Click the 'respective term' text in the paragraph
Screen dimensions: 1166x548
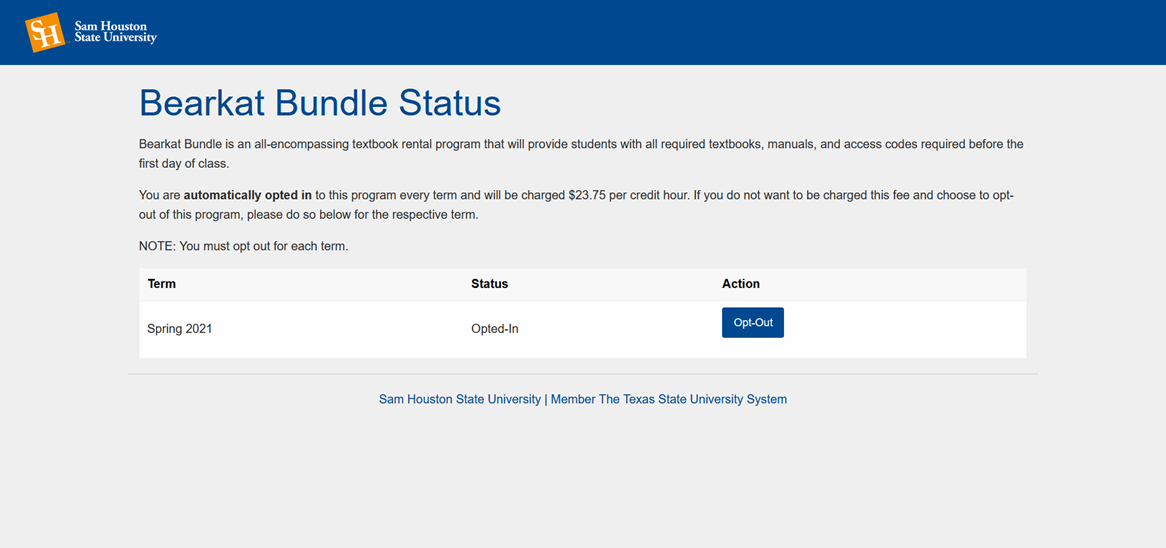point(433,214)
